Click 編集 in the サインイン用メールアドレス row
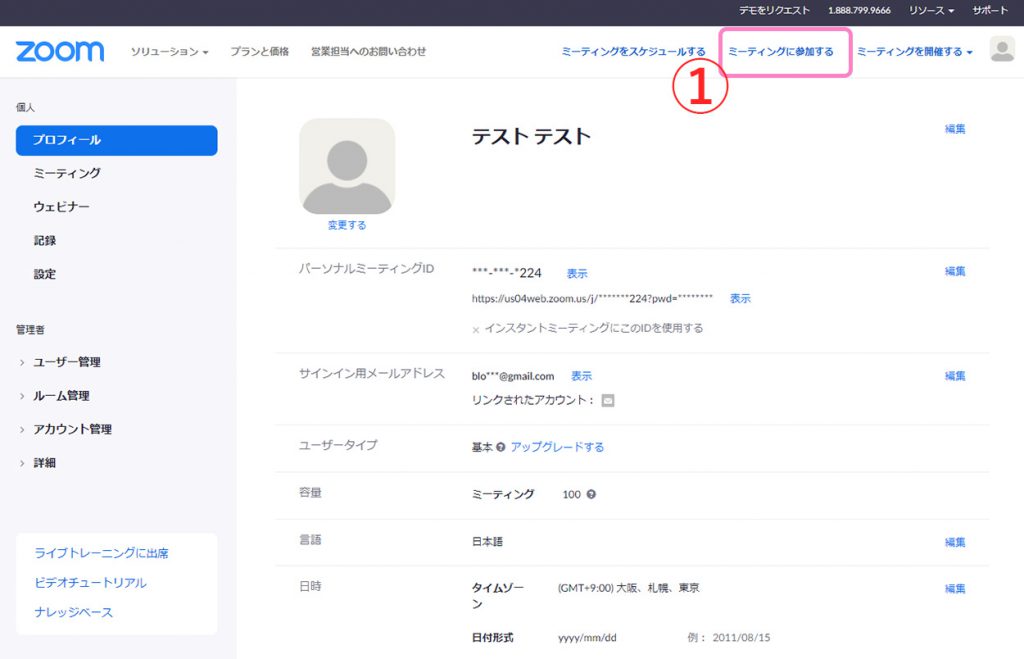This screenshot has height=659, width=1024. click(955, 376)
